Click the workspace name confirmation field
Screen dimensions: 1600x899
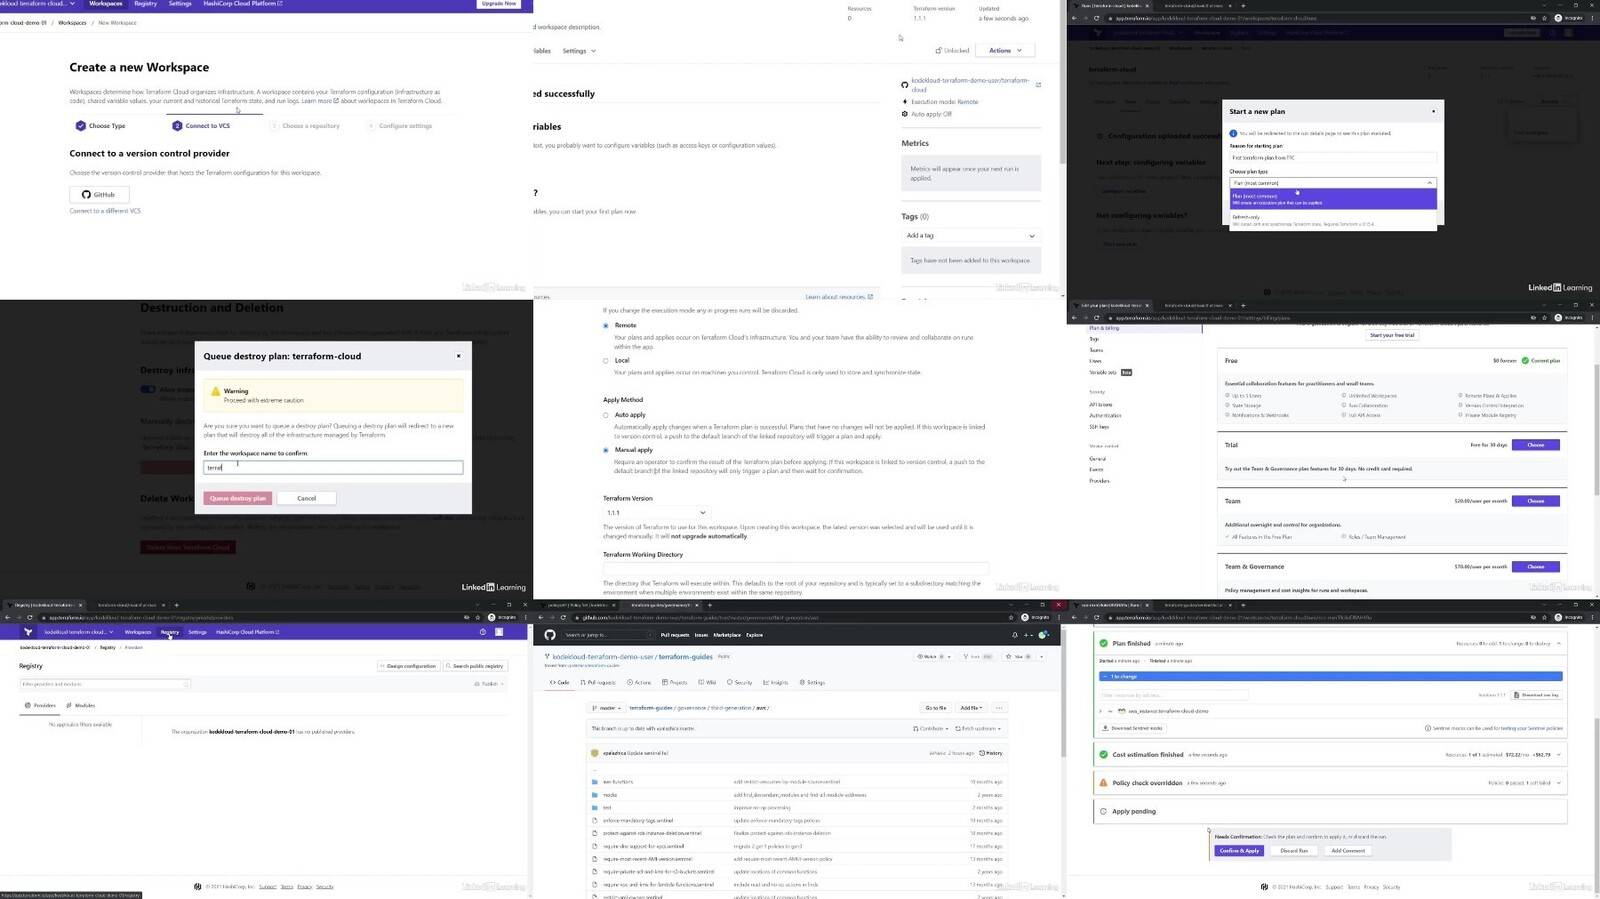[x=333, y=467]
